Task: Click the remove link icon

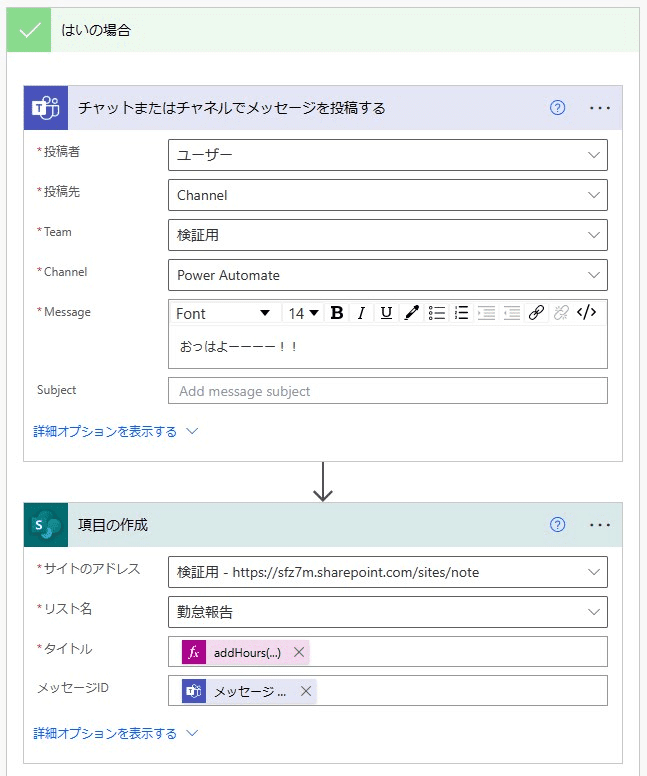Action: 561,313
